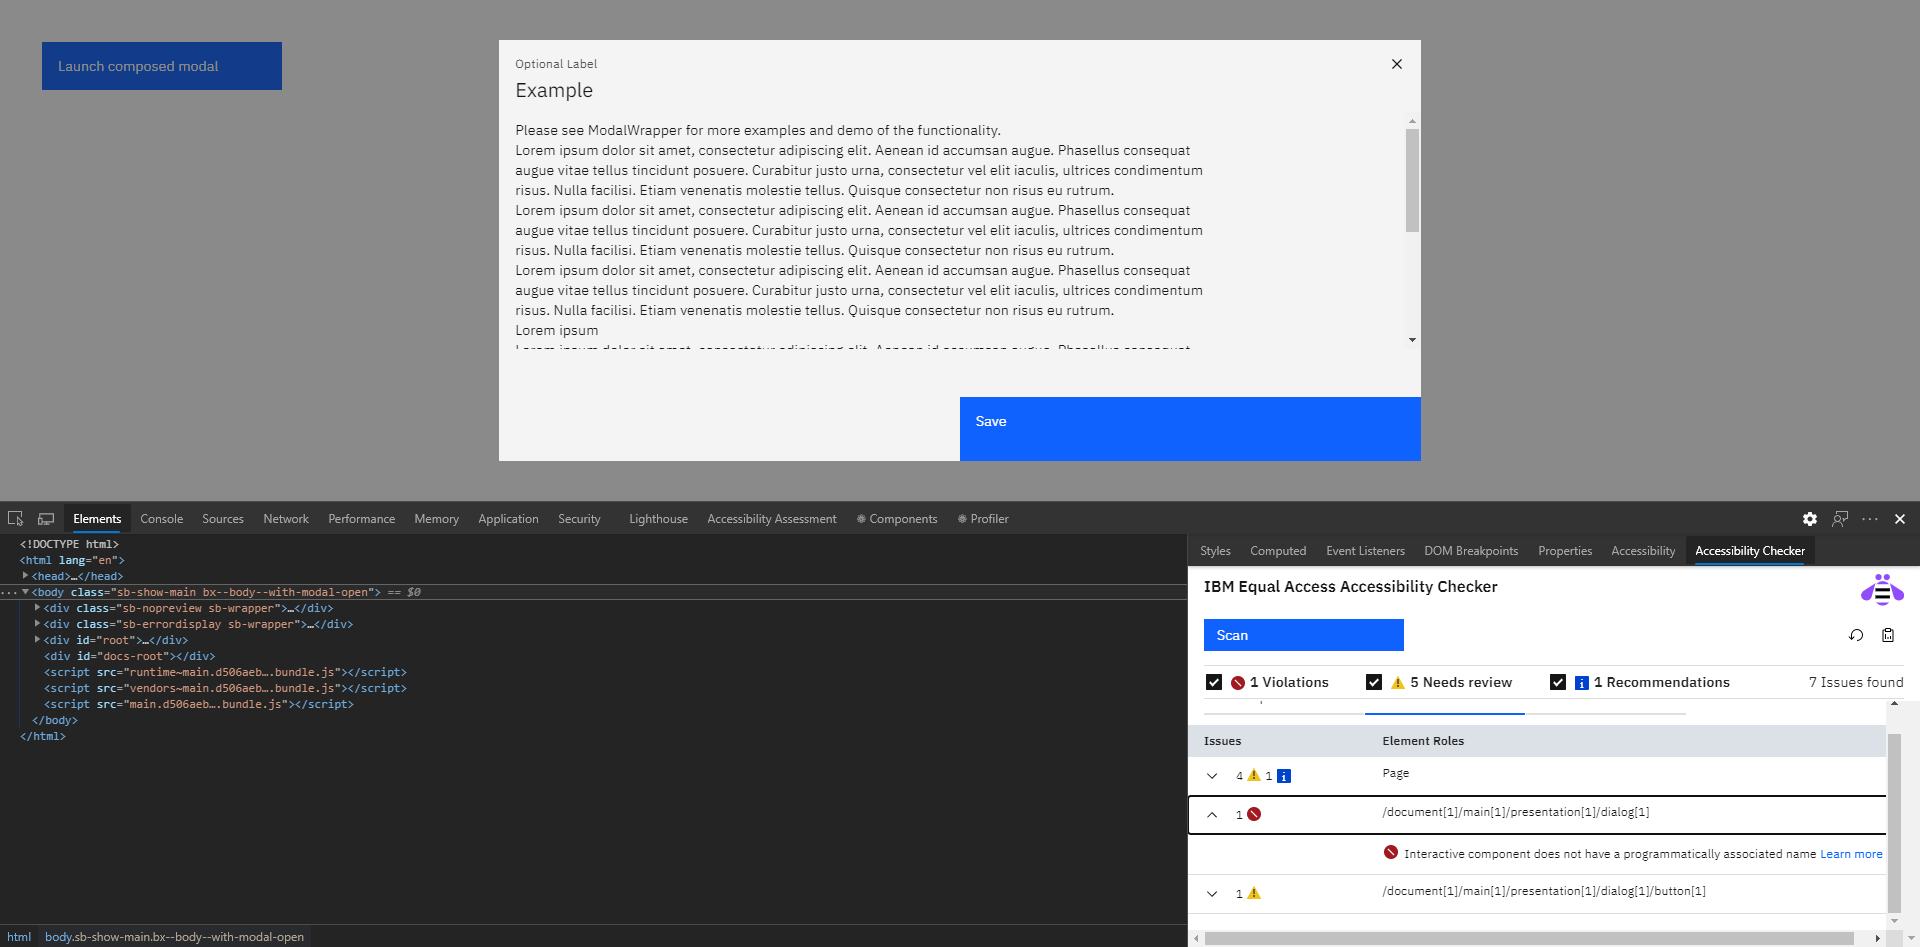This screenshot has width=1920, height=947.
Task: Expand the div id root node
Action: click(37, 640)
